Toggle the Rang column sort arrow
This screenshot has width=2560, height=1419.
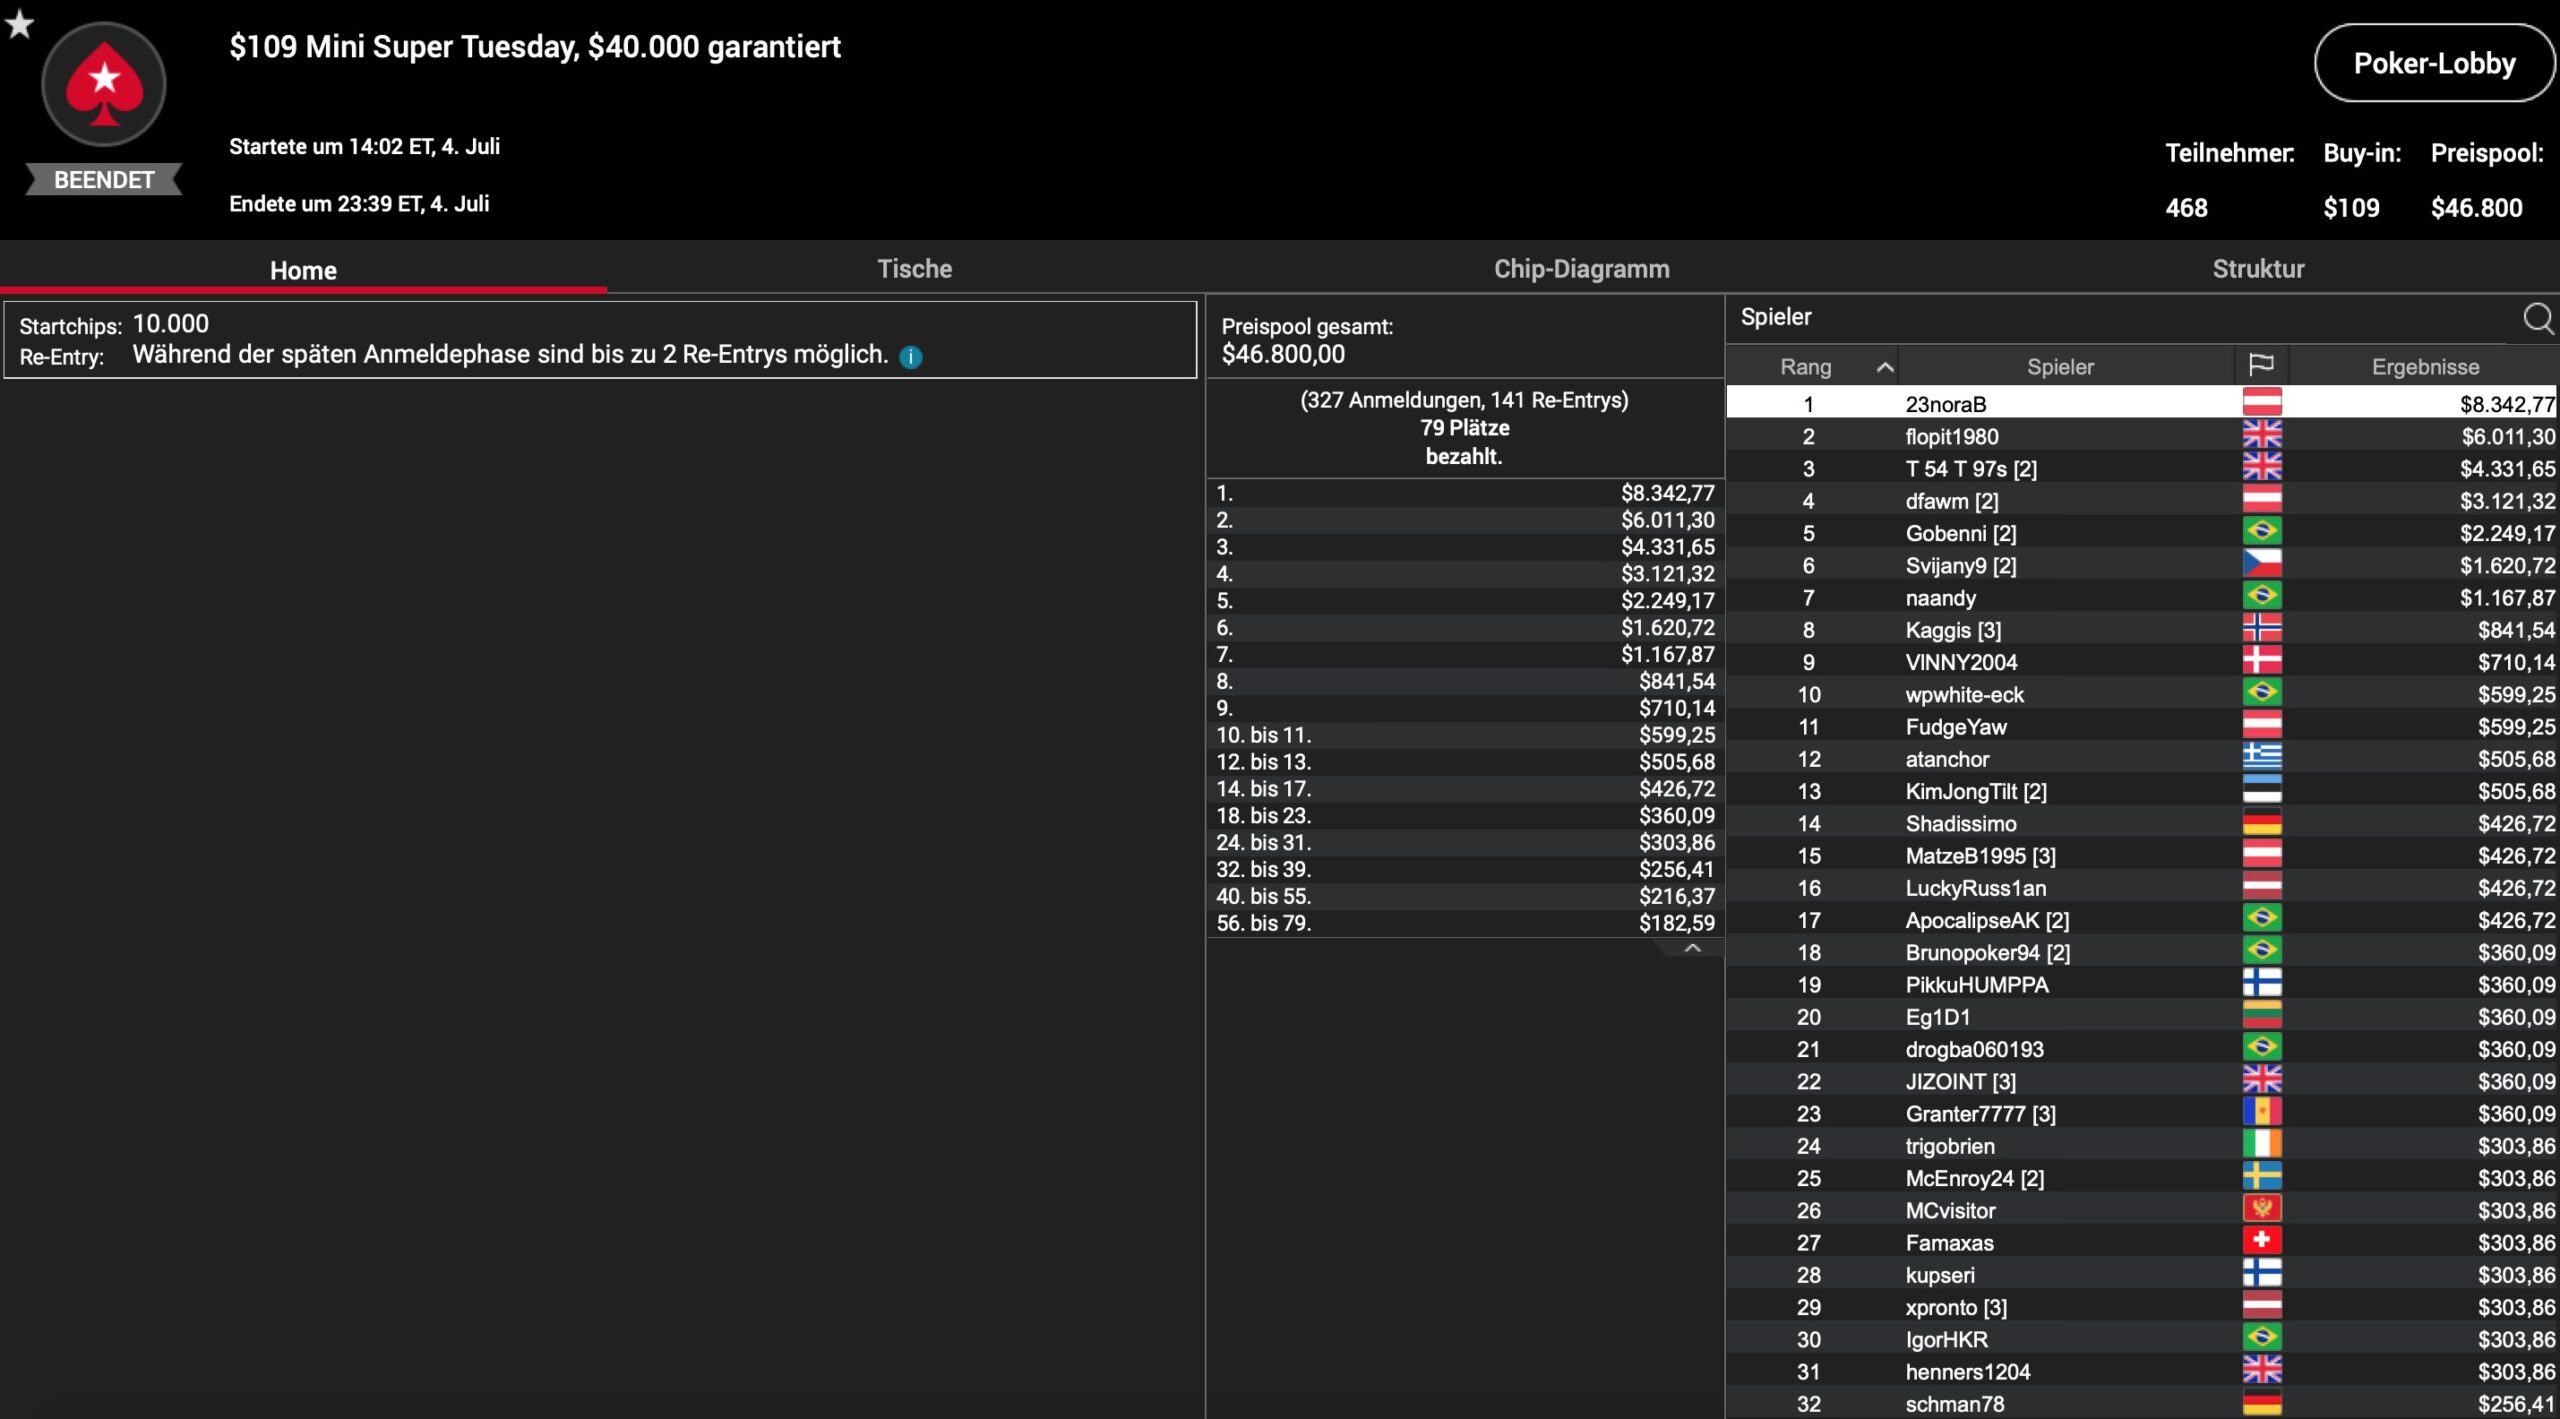click(1885, 367)
